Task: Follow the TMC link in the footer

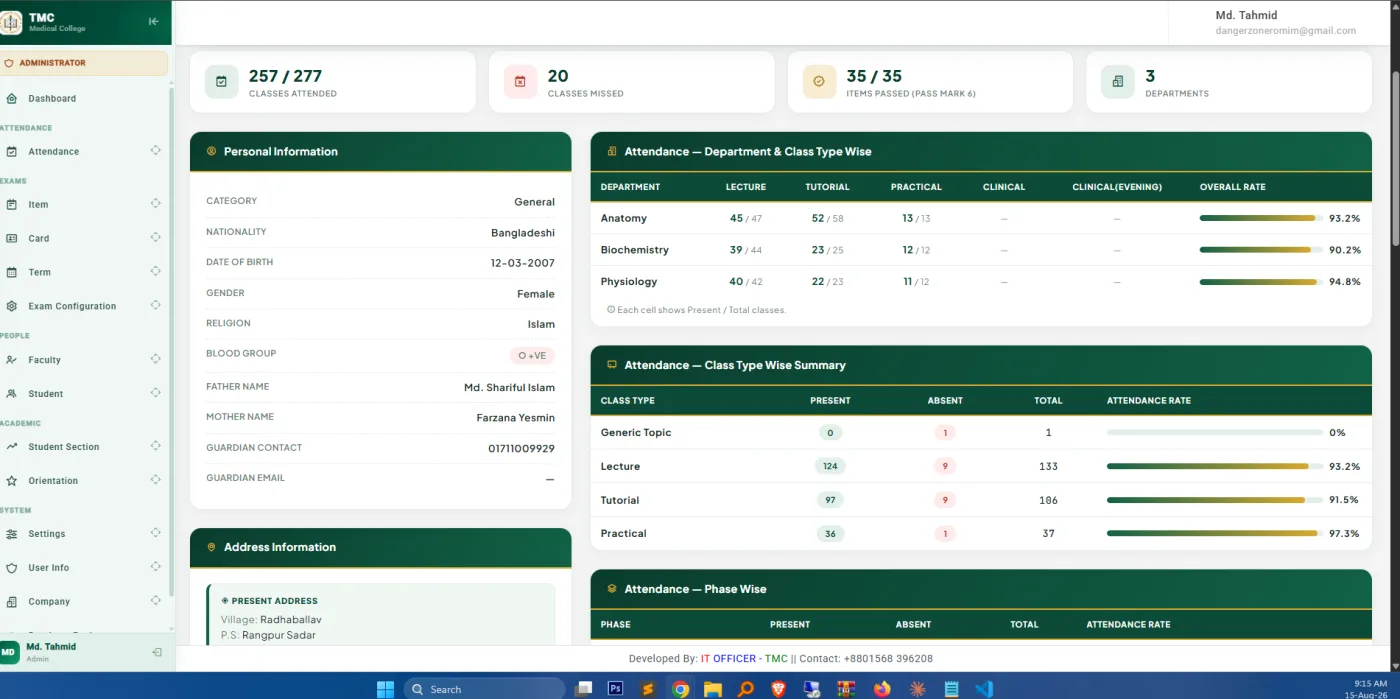Action: click(x=776, y=659)
